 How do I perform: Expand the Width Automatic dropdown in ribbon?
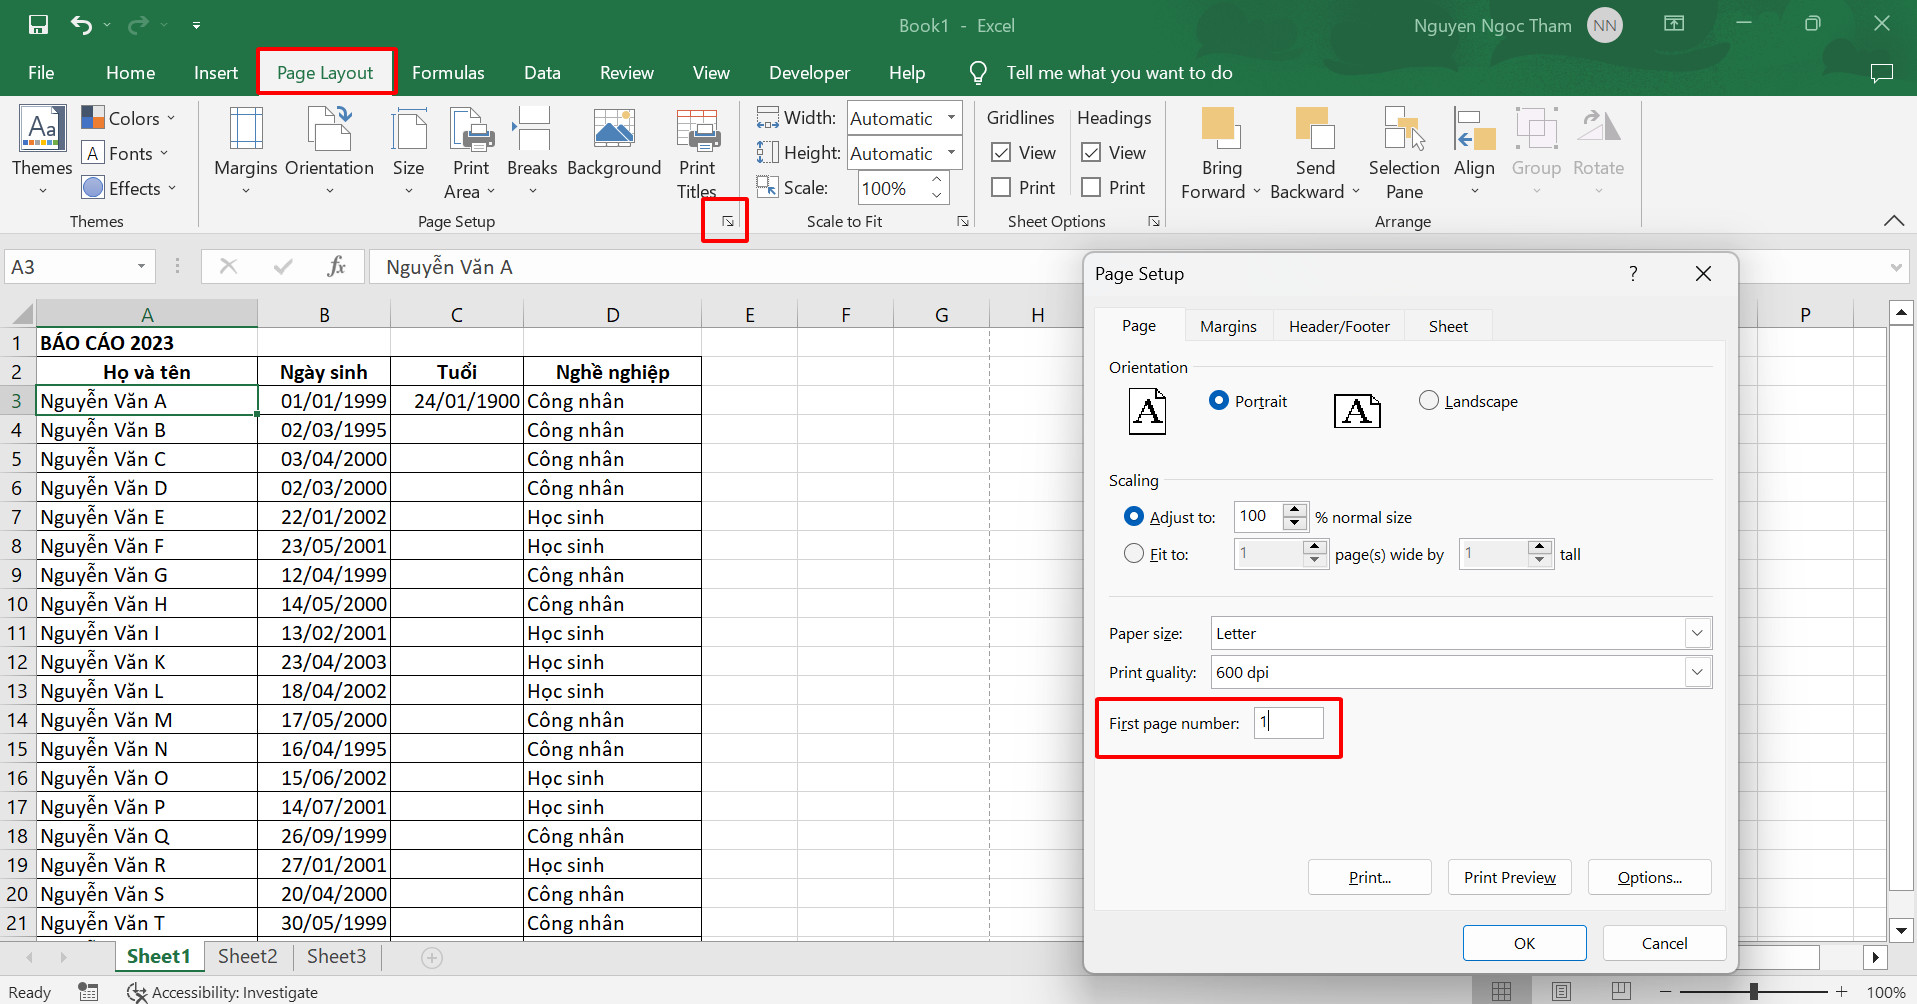click(x=951, y=118)
